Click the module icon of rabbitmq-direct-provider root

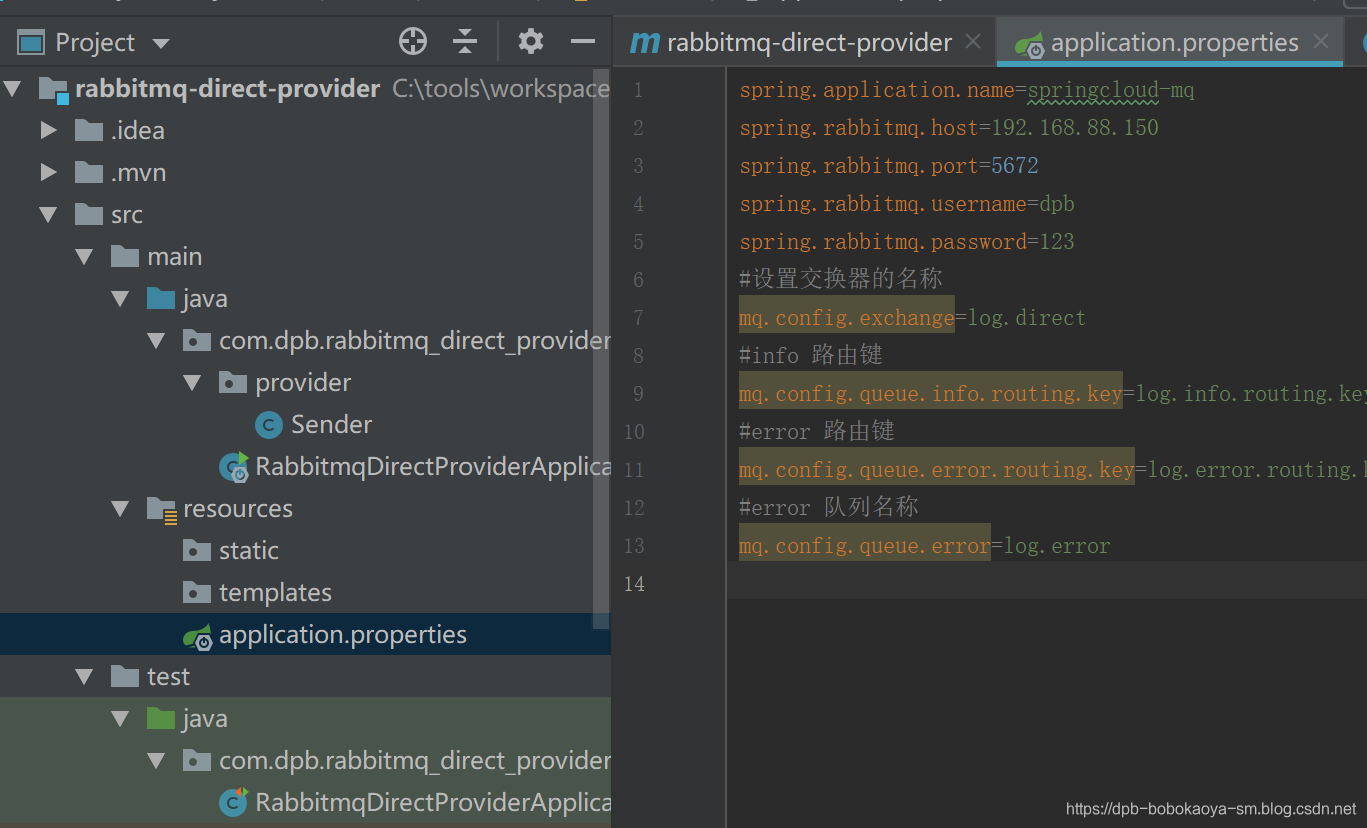coord(53,90)
